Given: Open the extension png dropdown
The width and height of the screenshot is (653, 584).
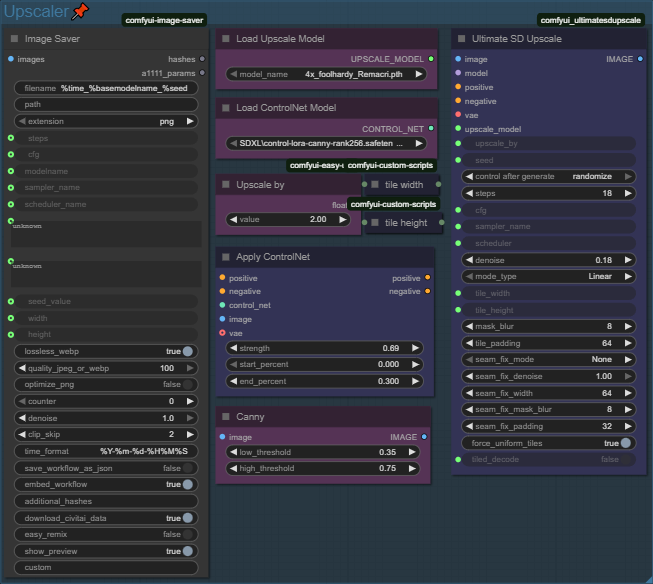Looking at the screenshot, I should [x=106, y=121].
